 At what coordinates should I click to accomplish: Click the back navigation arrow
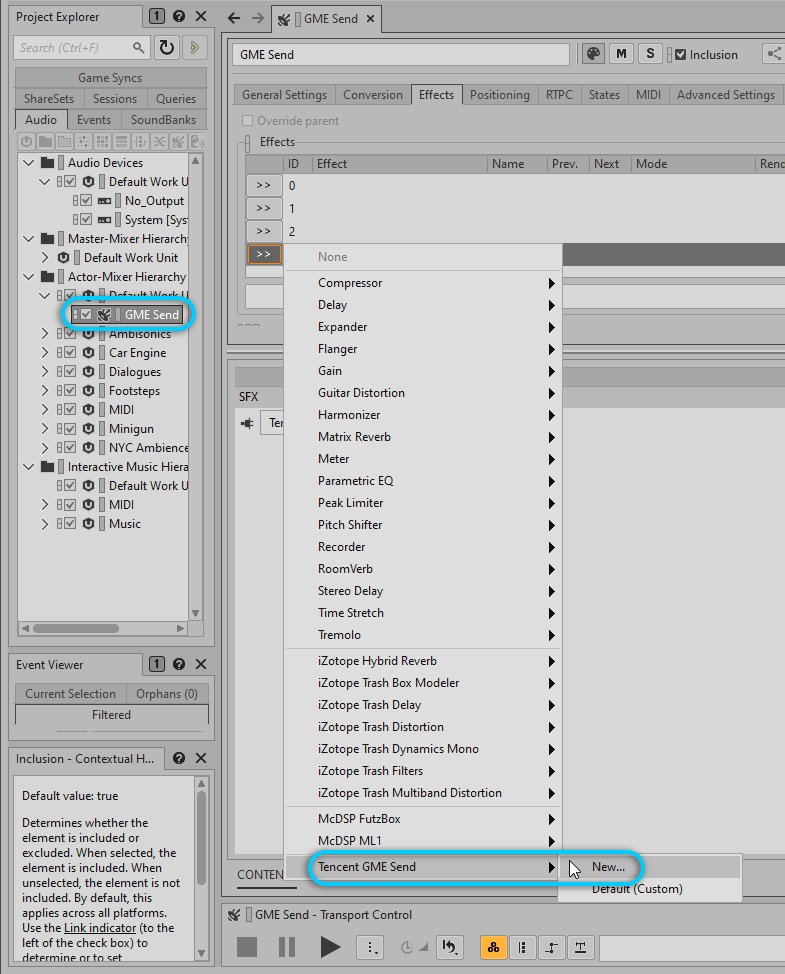pos(234,18)
